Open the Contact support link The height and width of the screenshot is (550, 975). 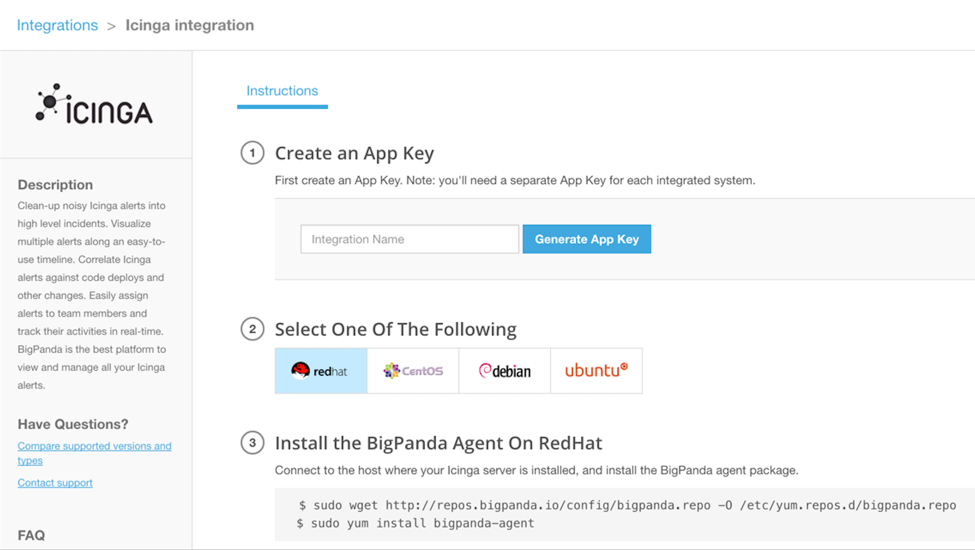tap(55, 483)
